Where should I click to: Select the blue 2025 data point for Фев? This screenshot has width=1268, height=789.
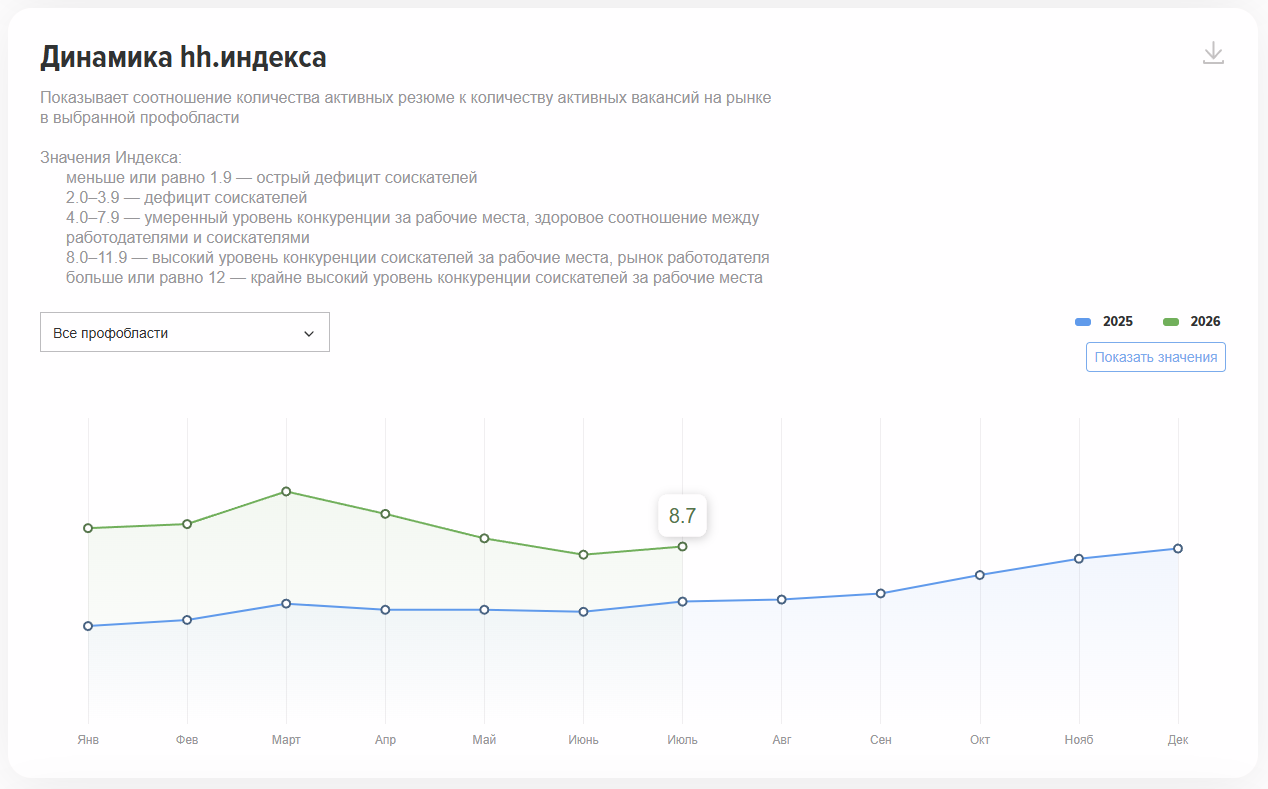pos(187,620)
